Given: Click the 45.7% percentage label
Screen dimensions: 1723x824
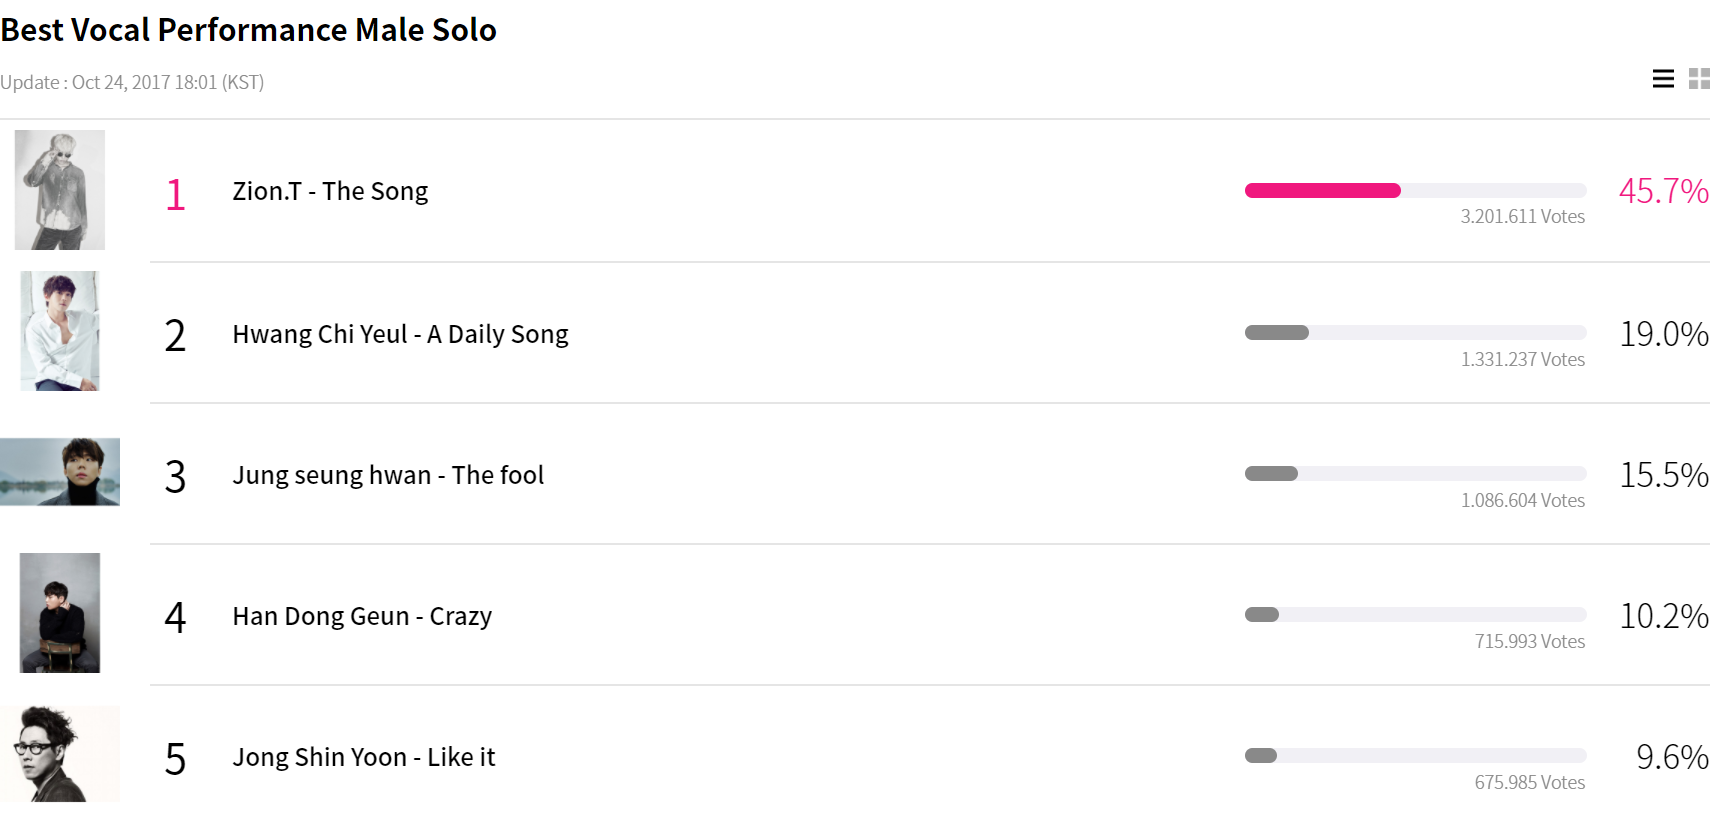Looking at the screenshot, I should [x=1663, y=191].
